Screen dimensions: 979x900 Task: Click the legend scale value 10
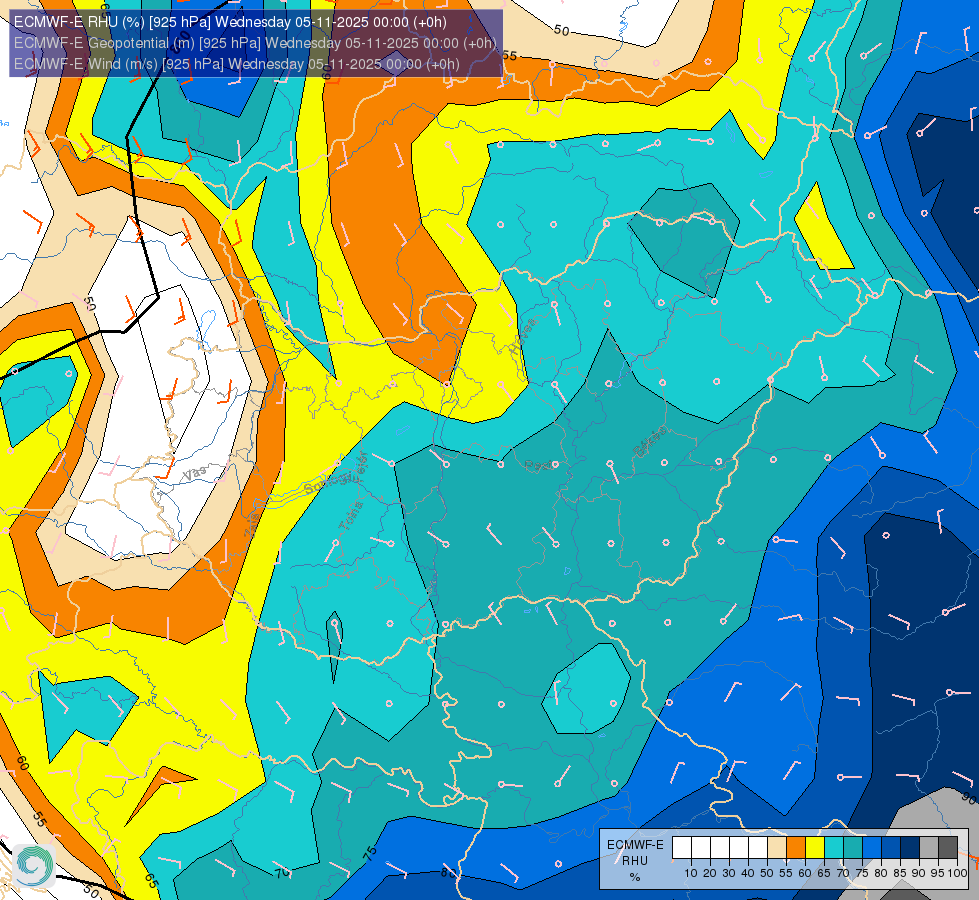click(x=691, y=873)
